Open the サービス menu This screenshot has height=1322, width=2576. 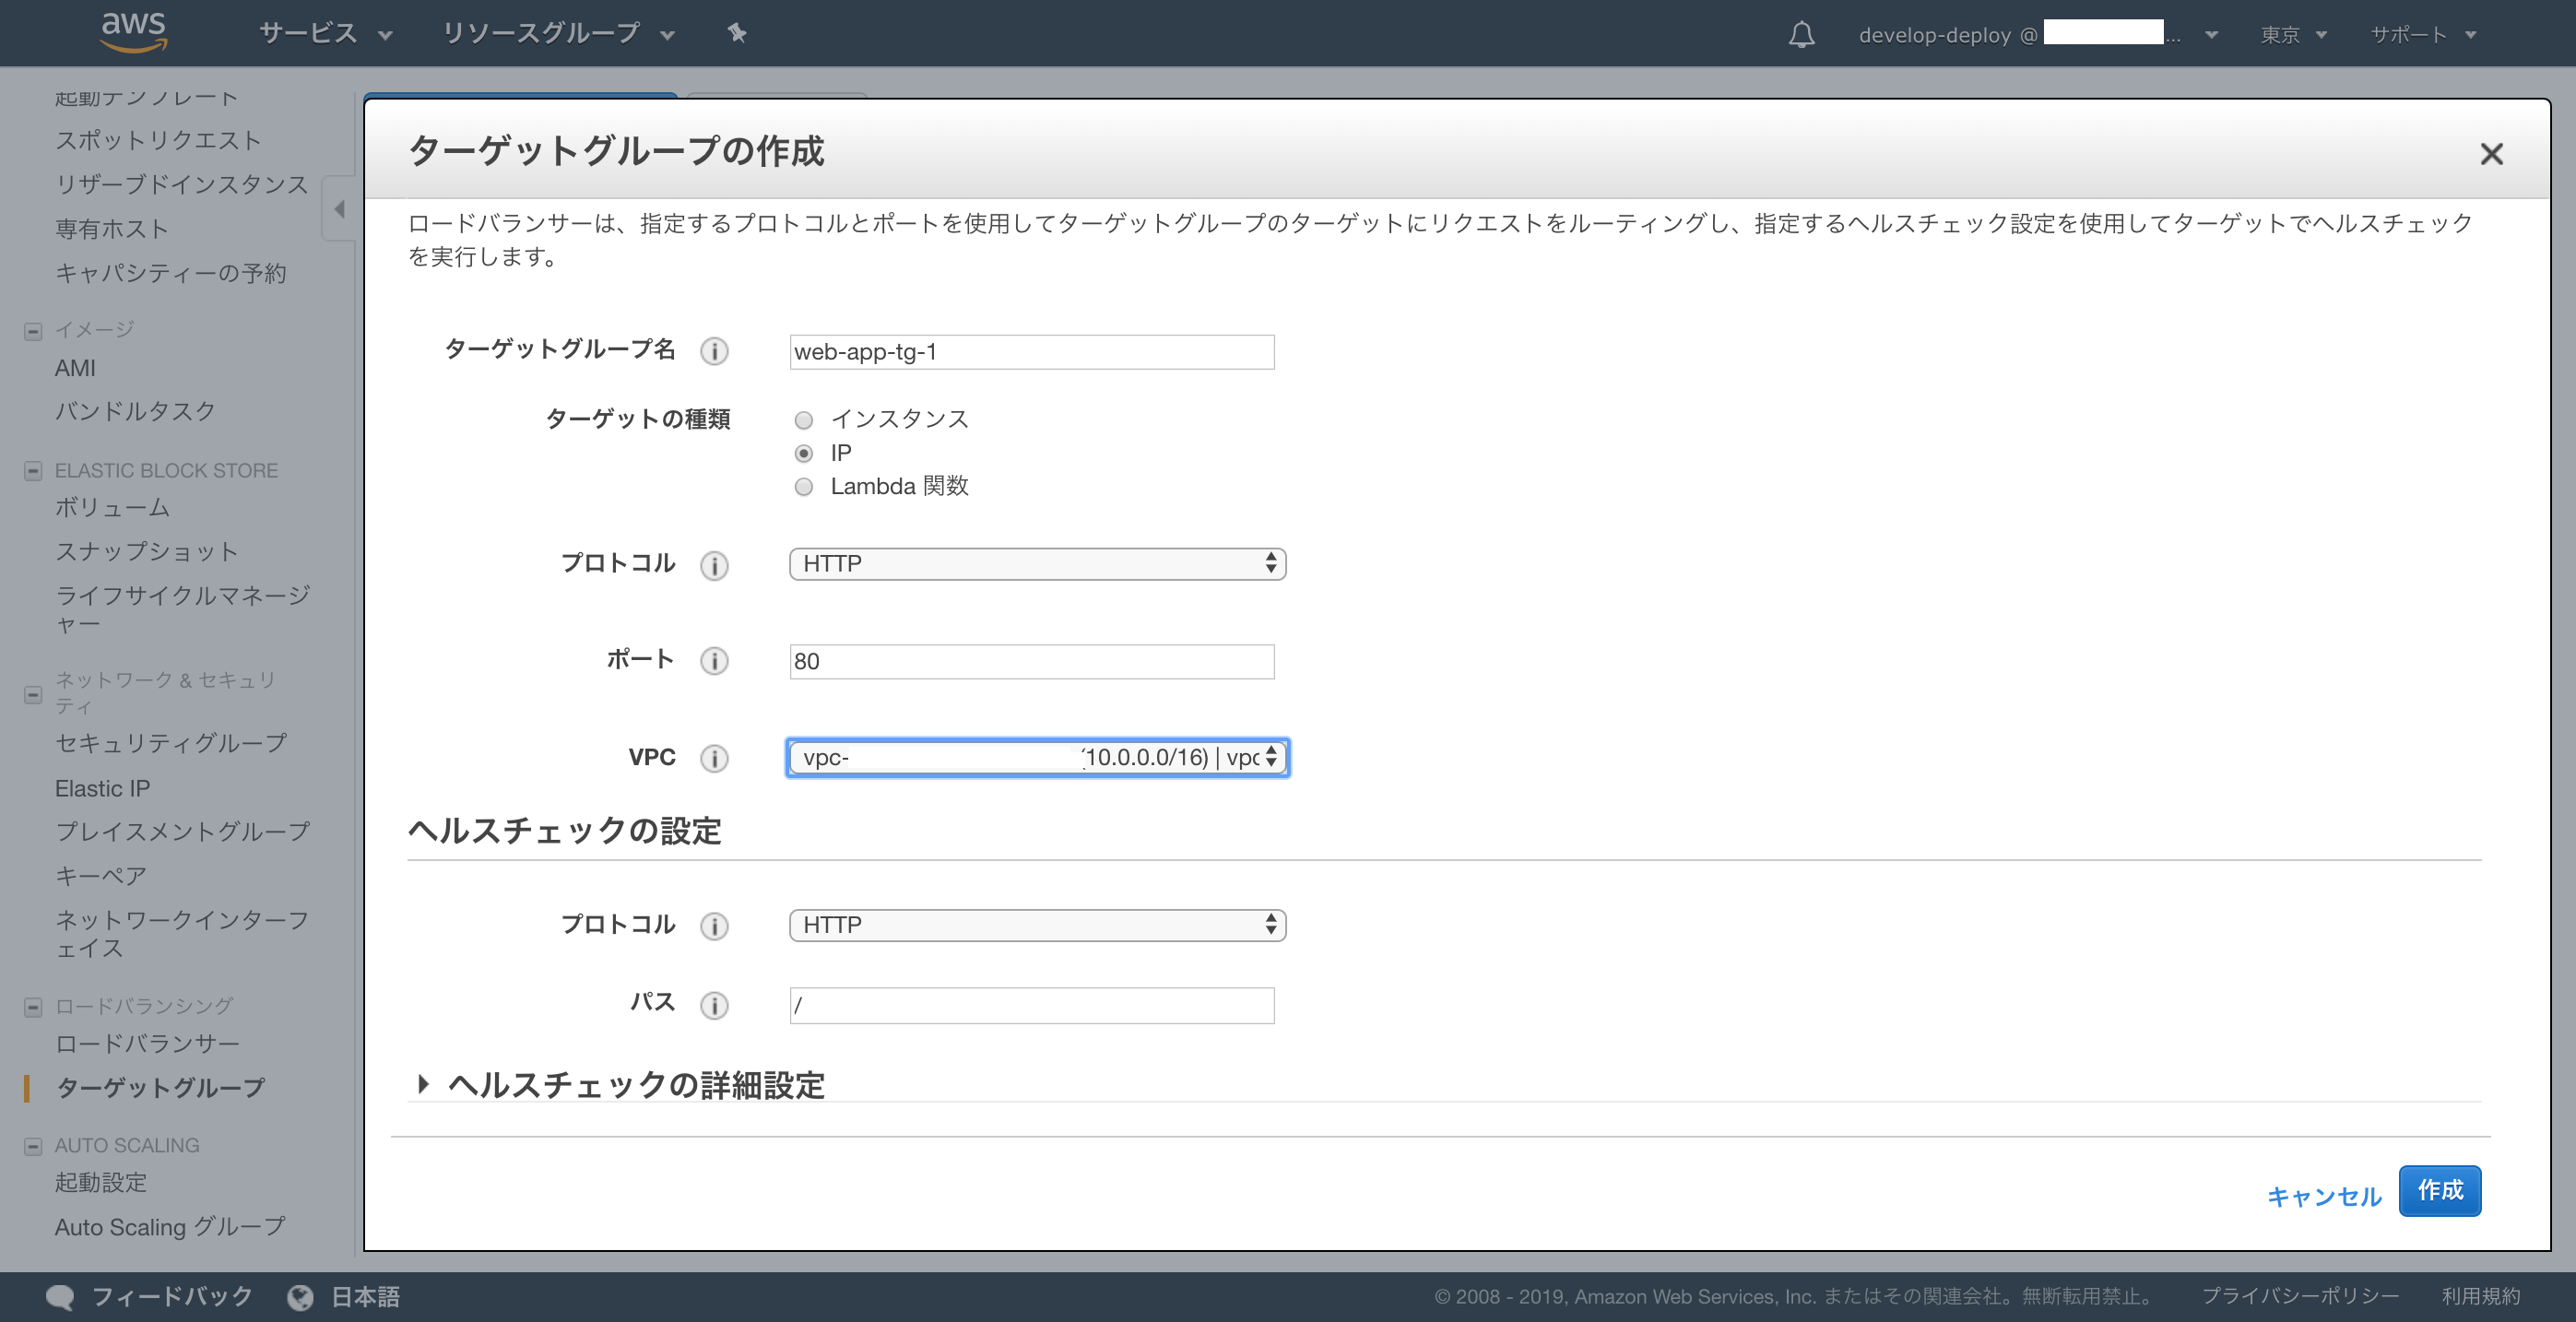[x=325, y=34]
